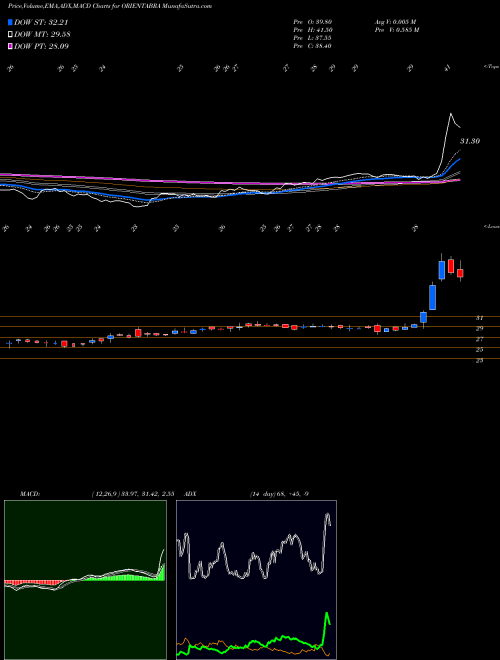Click the 'Pre O: 39.80' open value
This screenshot has height=660, width=500.
(x=313, y=21)
